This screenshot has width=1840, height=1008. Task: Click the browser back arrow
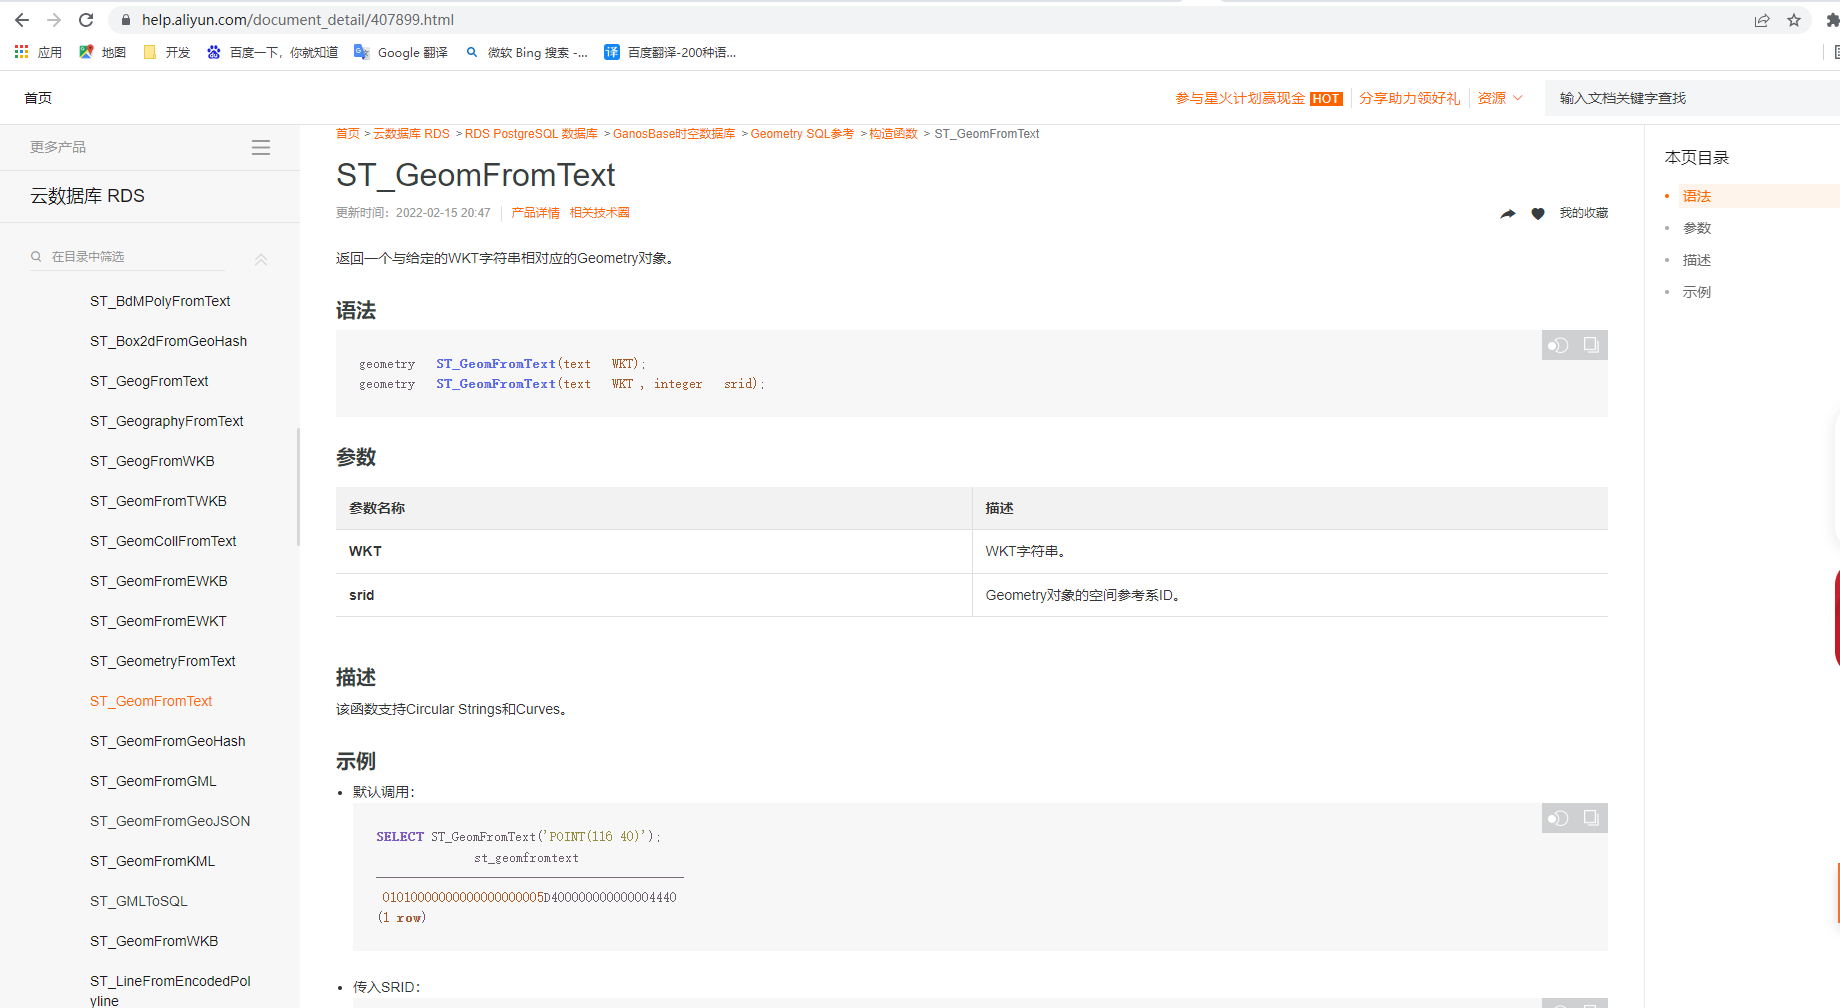click(x=22, y=20)
